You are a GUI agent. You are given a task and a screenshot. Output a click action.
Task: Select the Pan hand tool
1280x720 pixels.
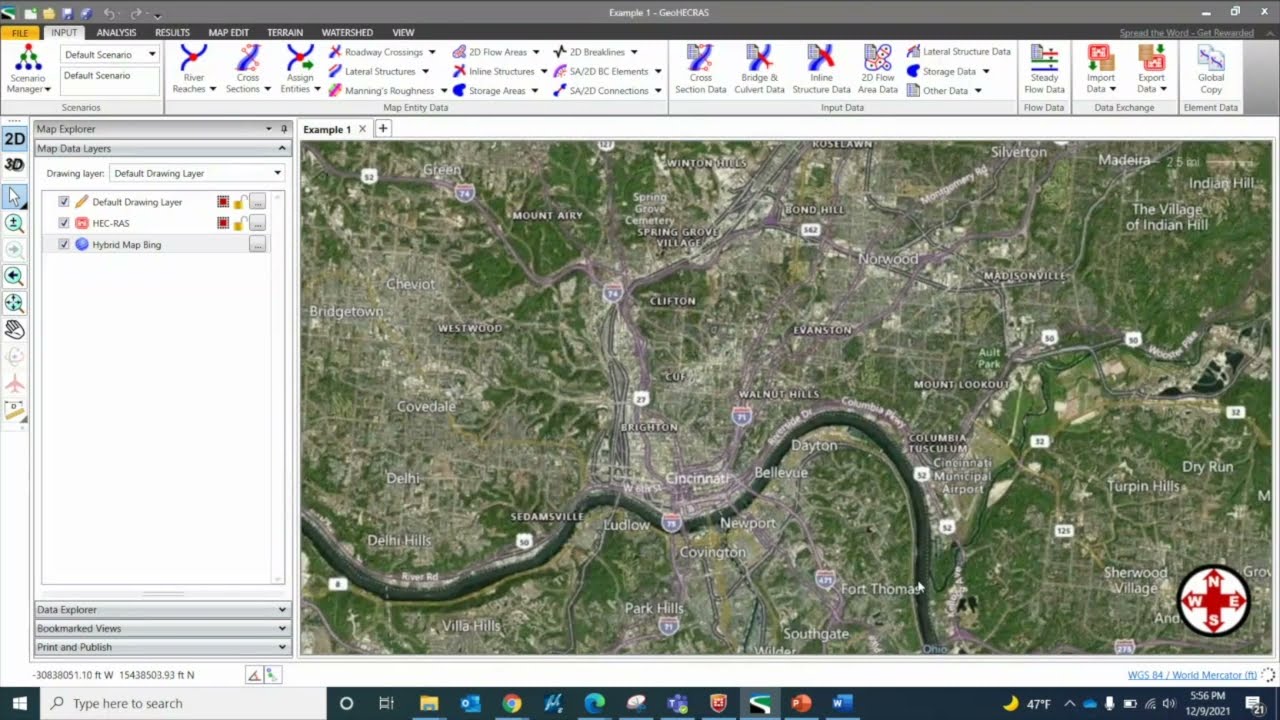pos(14,329)
